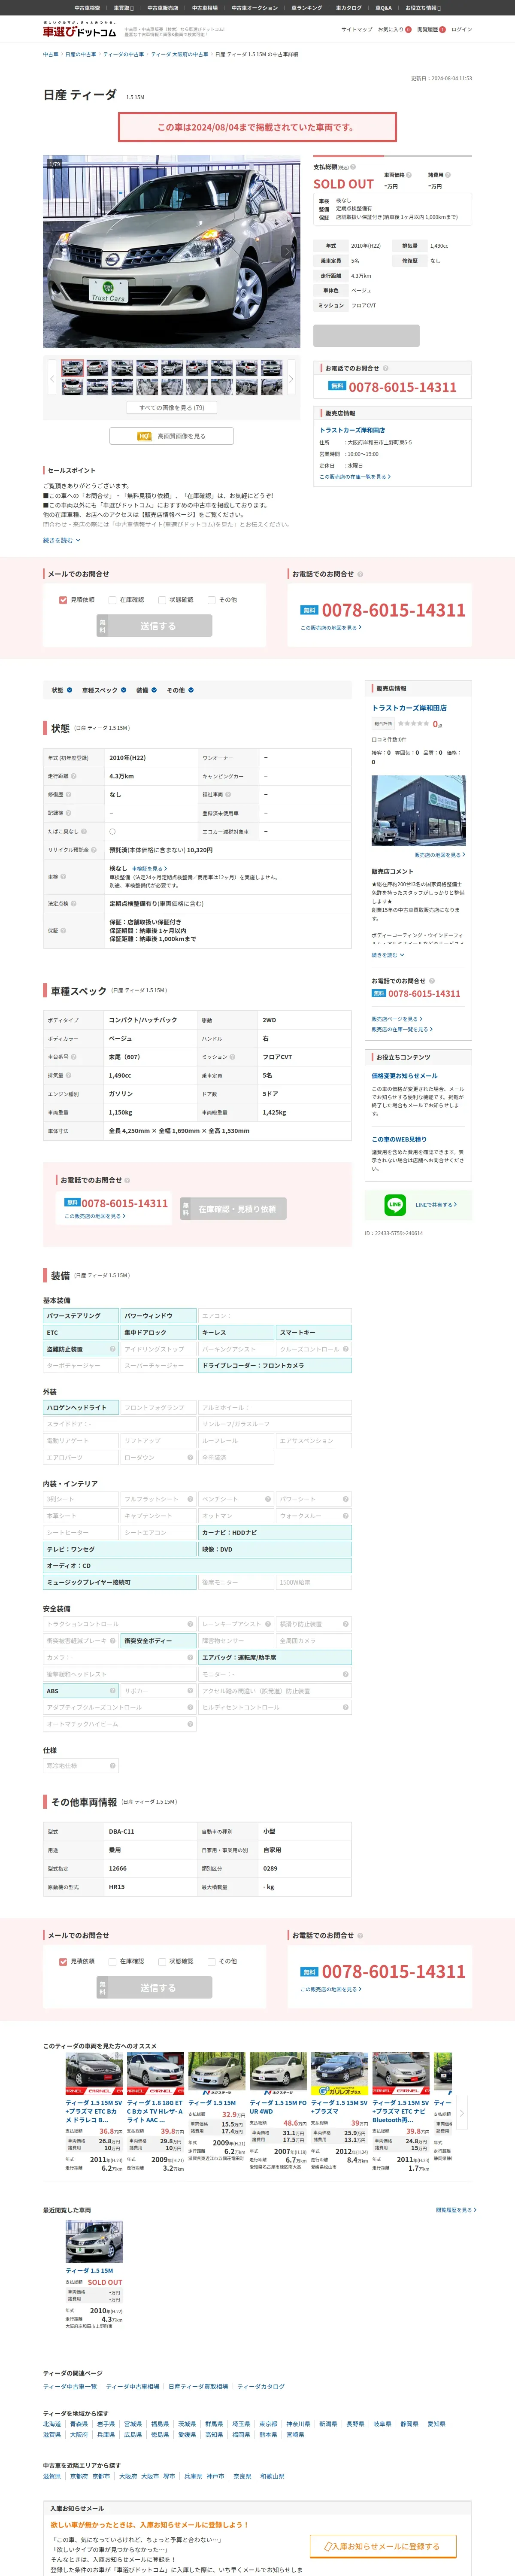Image resolution: width=515 pixels, height=2576 pixels.
Task: Jump to the 車種スペック section anchor
Action: coord(103,690)
